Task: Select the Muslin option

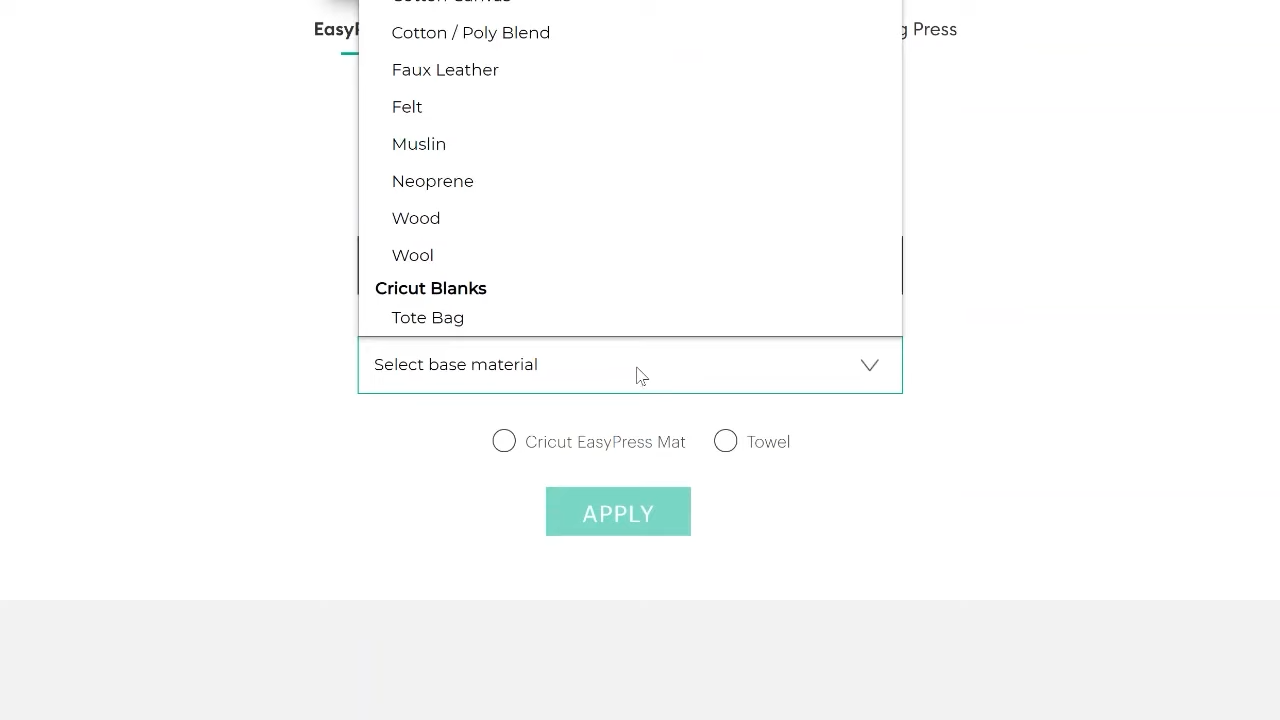Action: (x=419, y=144)
